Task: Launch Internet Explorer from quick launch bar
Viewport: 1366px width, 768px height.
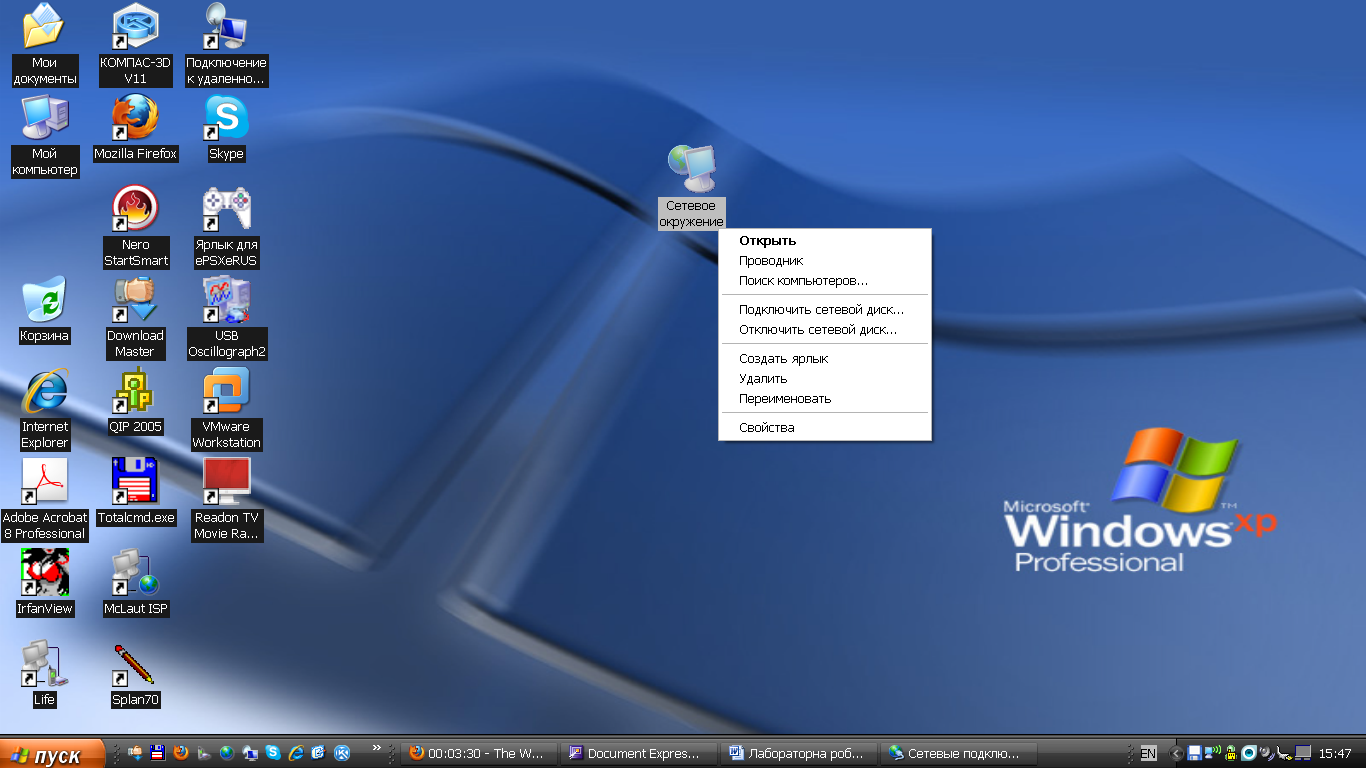Action: [296, 753]
